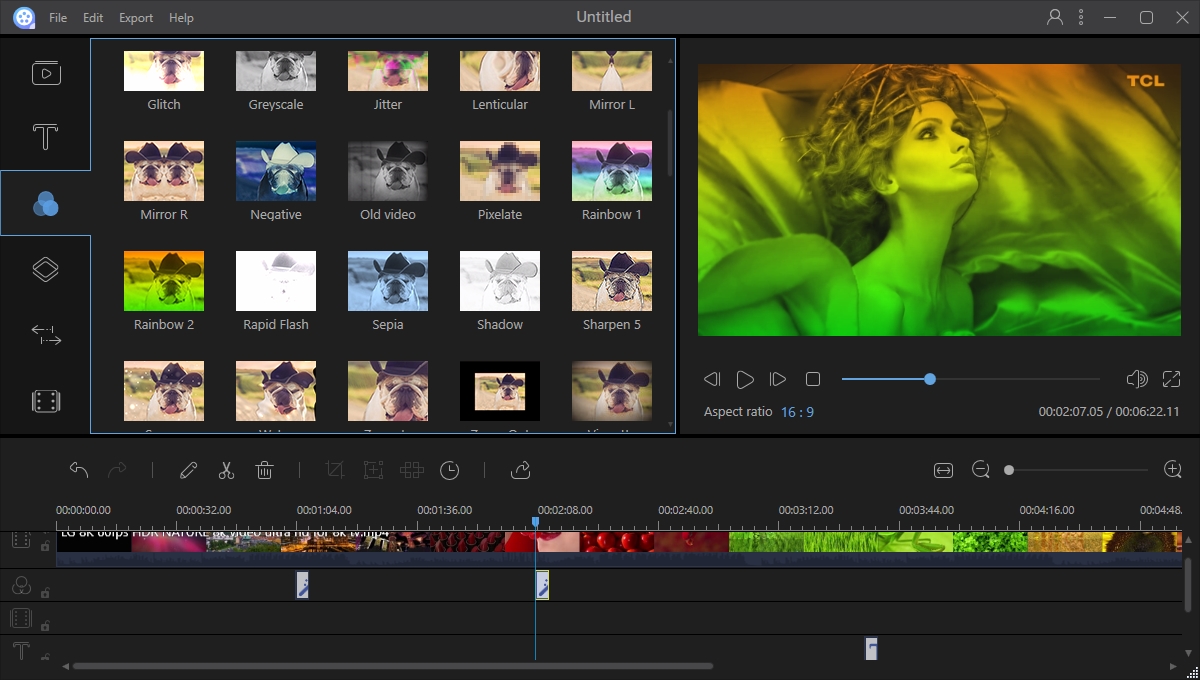The width and height of the screenshot is (1200, 680).
Task: Click the timeline zoom slider handle
Action: [1009, 470]
